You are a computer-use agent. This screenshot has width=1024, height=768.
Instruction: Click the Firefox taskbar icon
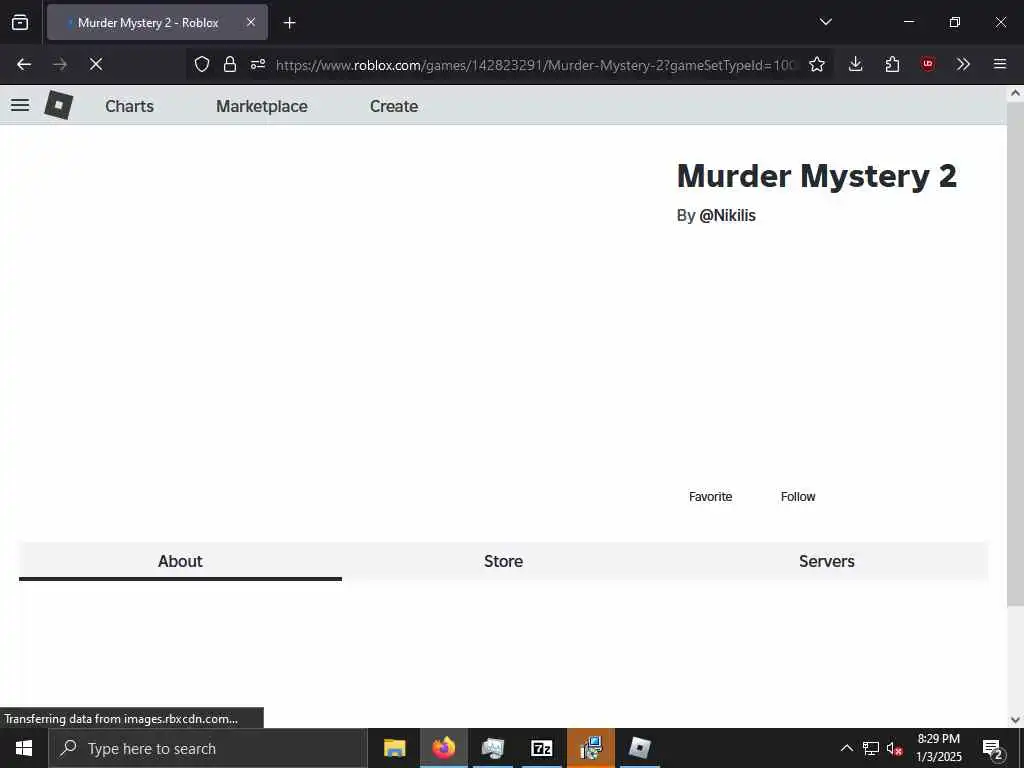pyautogui.click(x=443, y=748)
